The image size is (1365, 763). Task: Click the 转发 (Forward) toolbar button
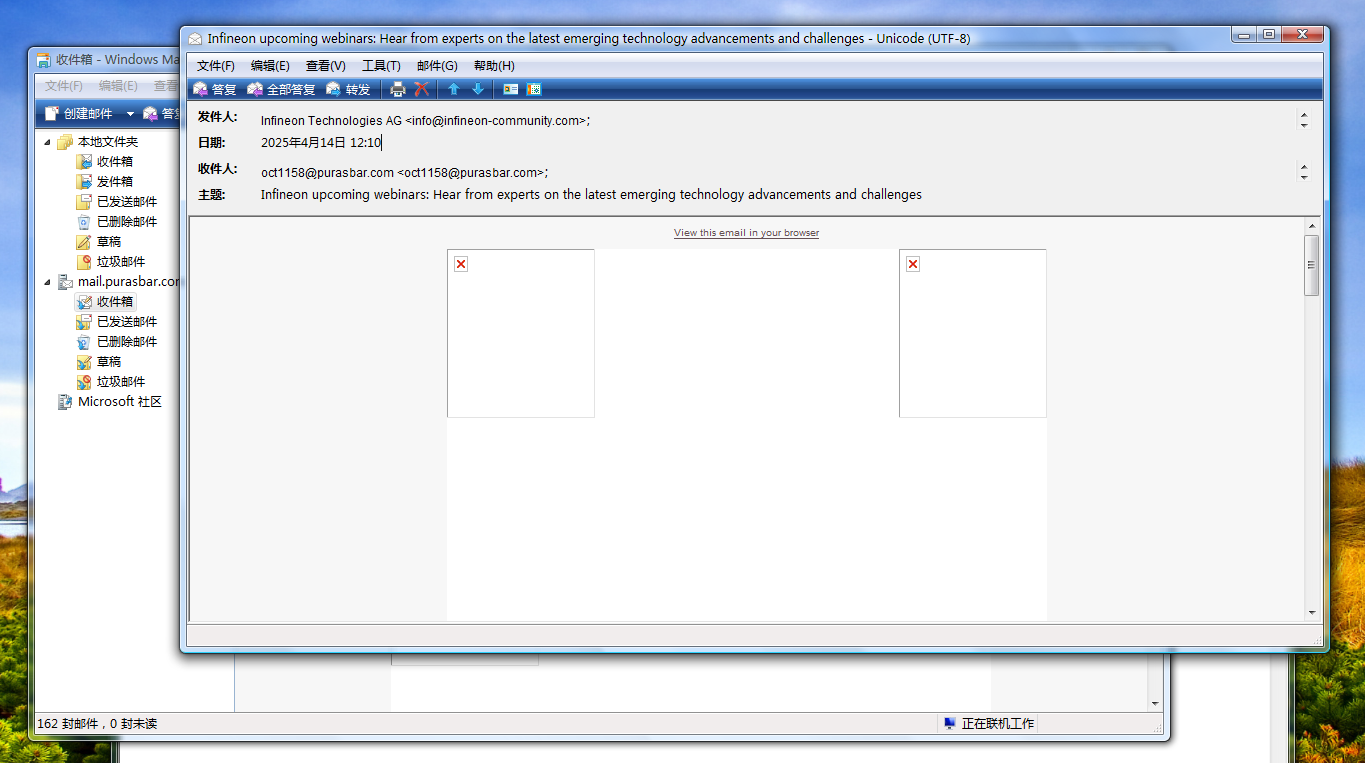click(348, 89)
